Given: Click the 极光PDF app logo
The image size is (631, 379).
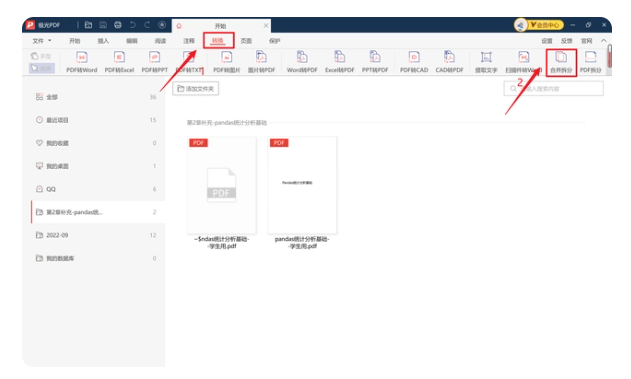Looking at the screenshot, I should point(31,25).
